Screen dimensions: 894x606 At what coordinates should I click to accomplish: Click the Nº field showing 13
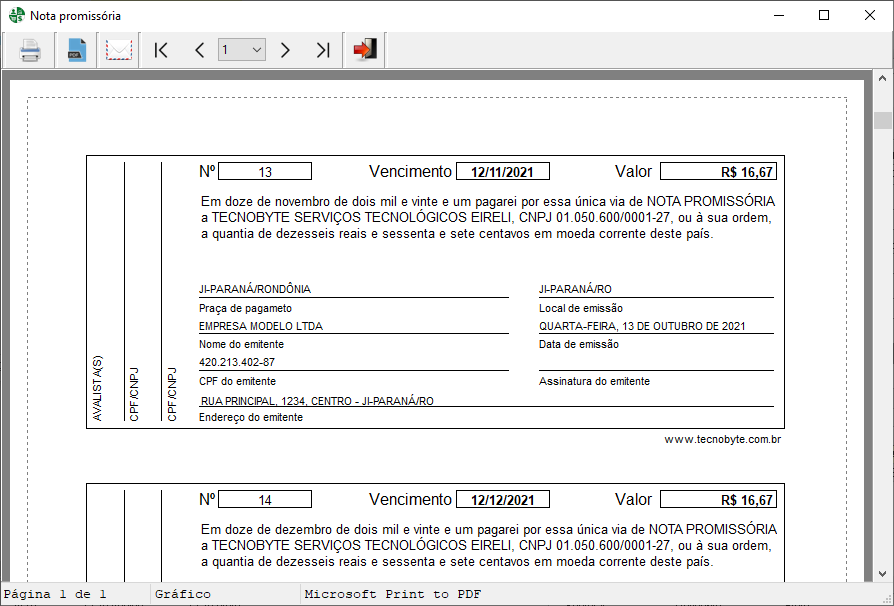click(265, 170)
